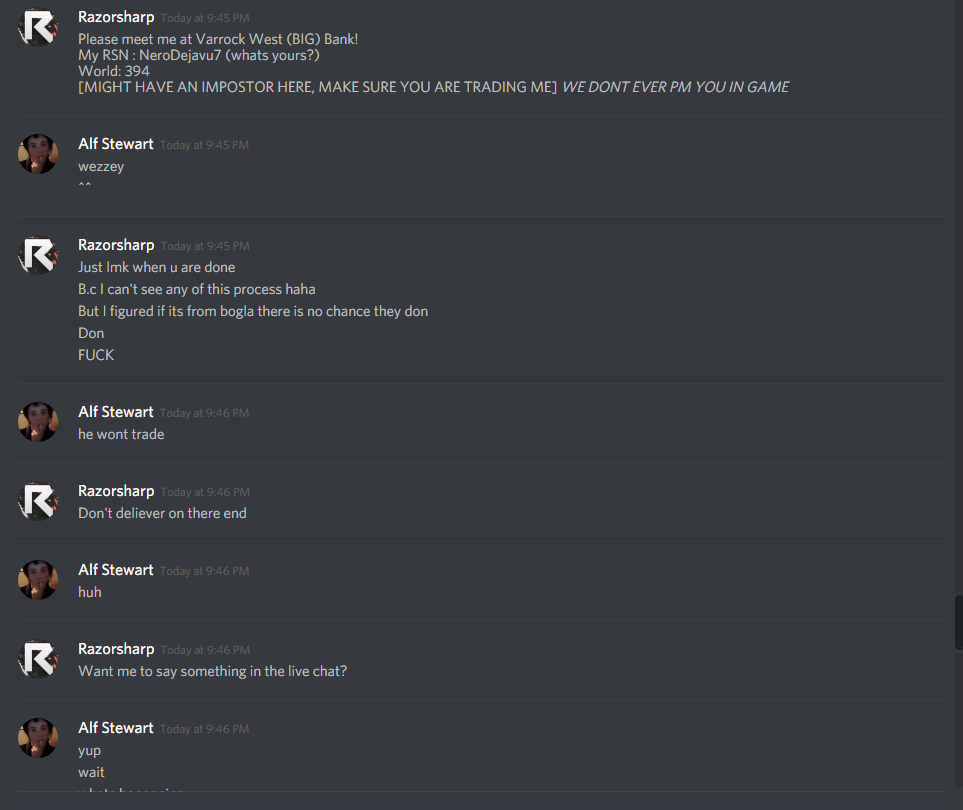The image size is (963, 810).
Task: Click the Alf Stewart username above "he wont trade"
Action: coord(115,412)
